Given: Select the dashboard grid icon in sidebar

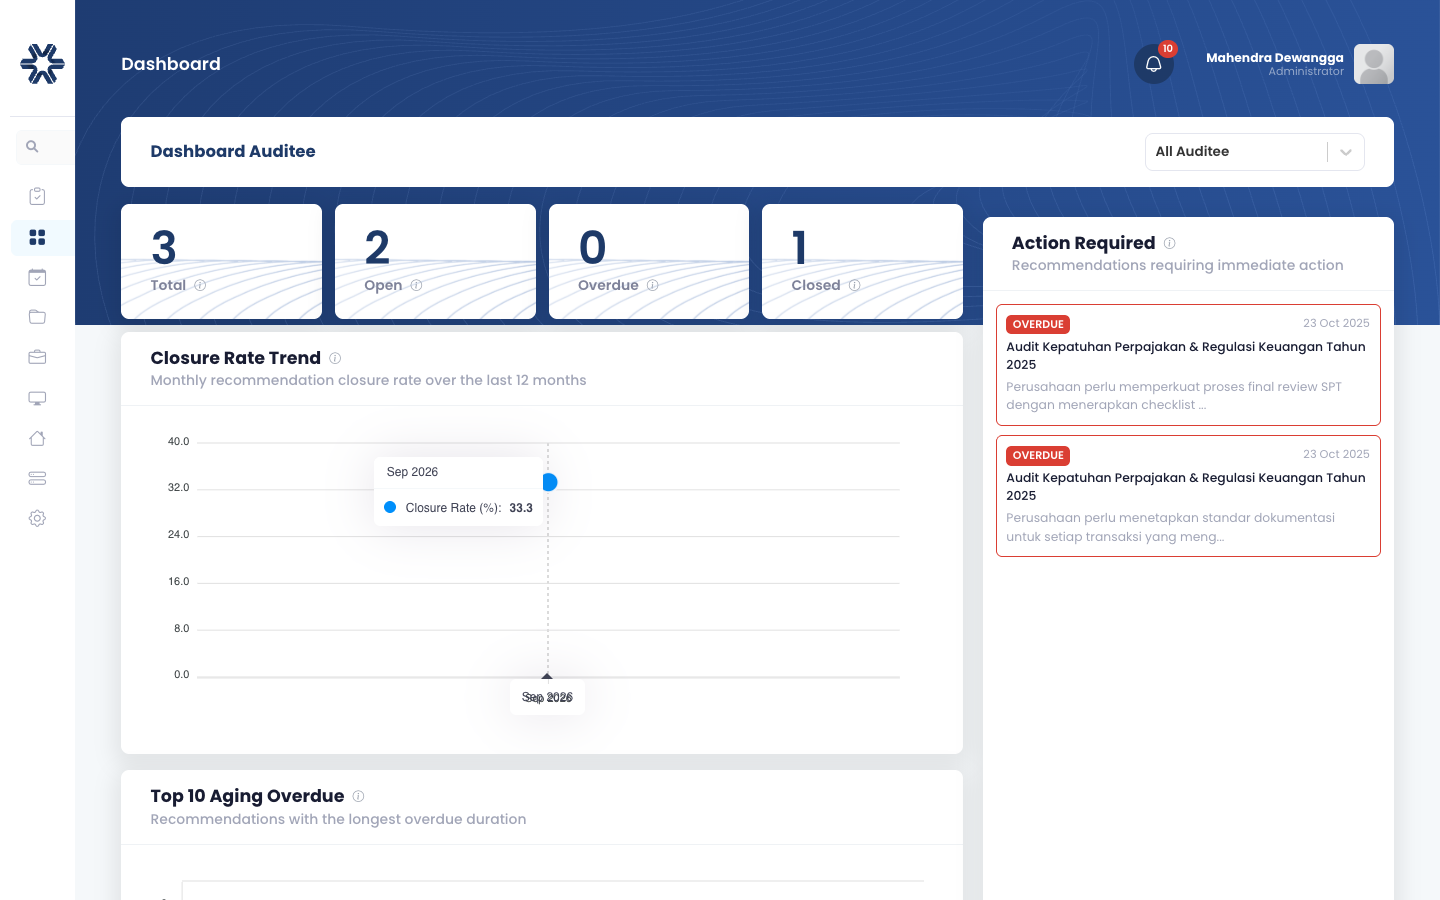Looking at the screenshot, I should [37, 237].
